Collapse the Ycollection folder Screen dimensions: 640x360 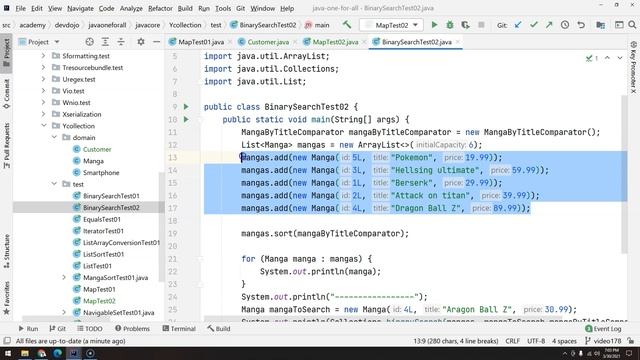[x=44, y=126]
